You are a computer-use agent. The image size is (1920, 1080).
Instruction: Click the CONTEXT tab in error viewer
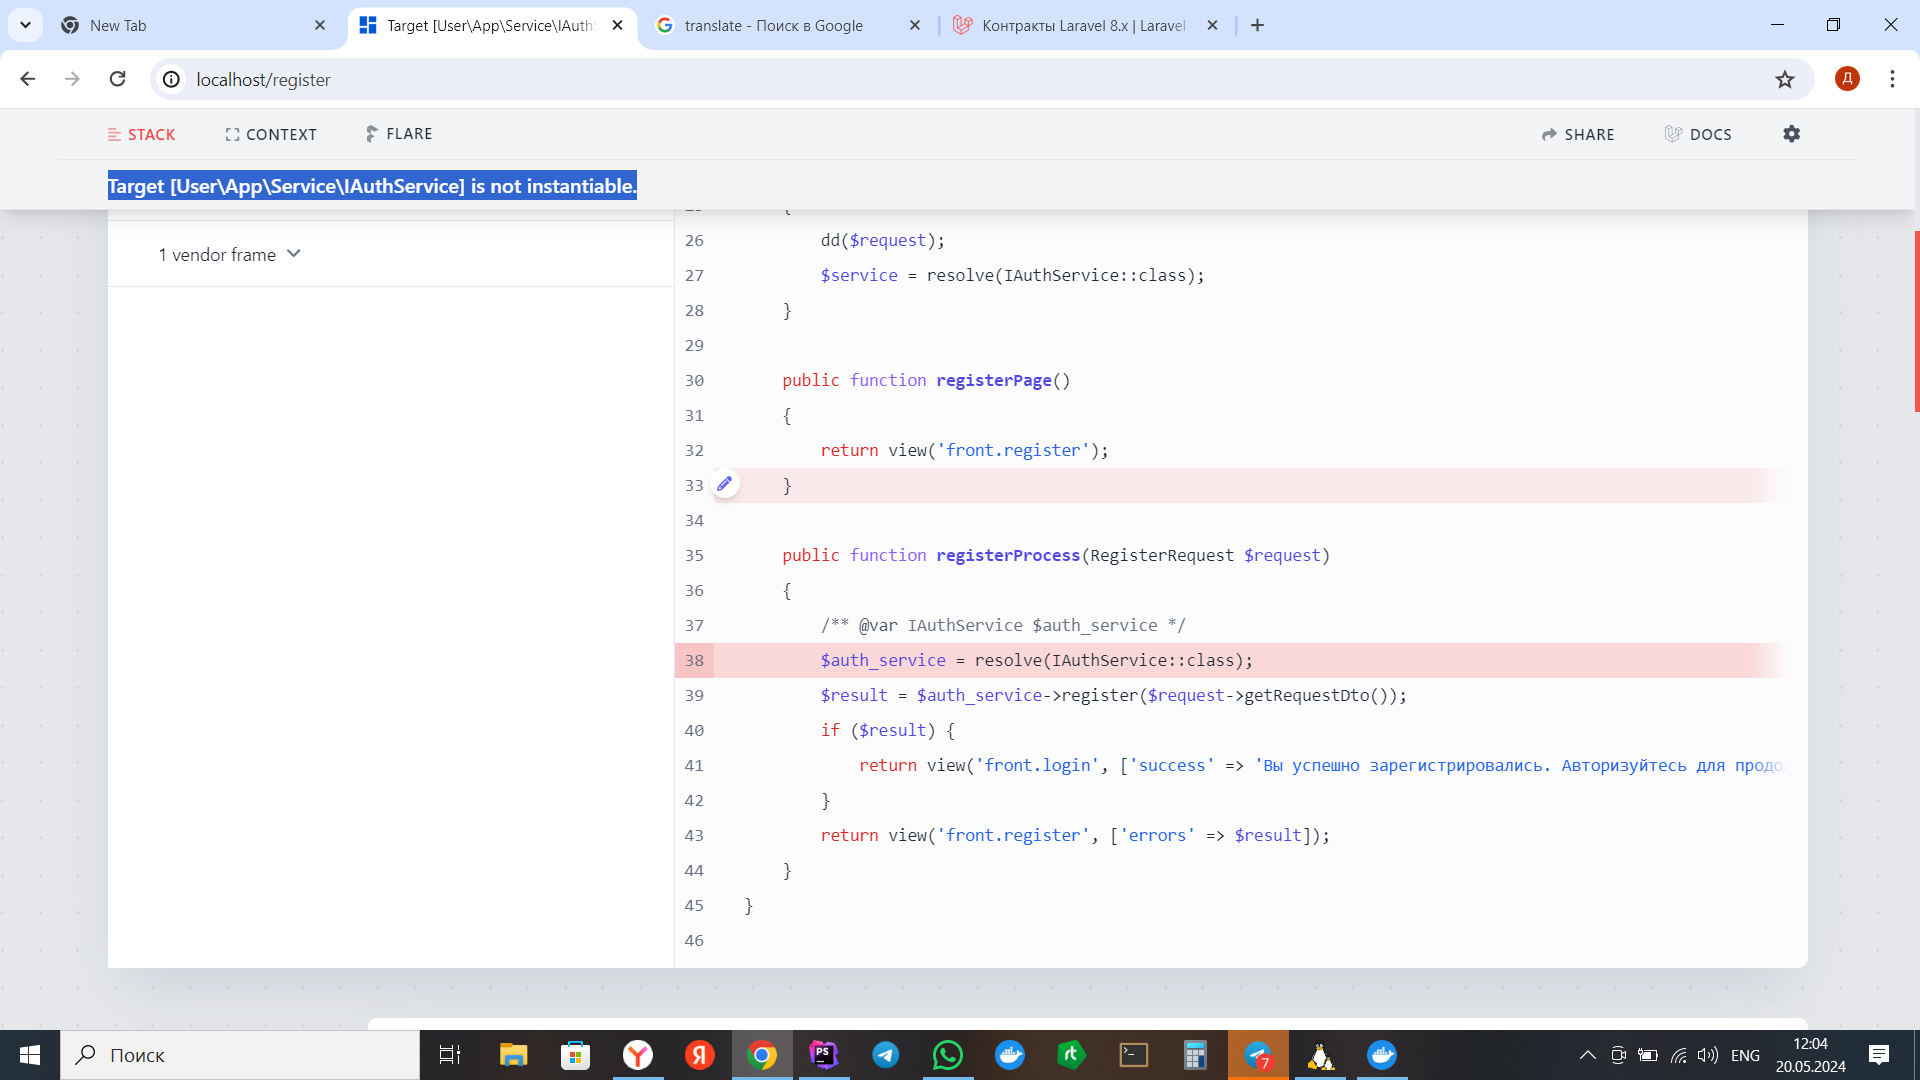270,133
